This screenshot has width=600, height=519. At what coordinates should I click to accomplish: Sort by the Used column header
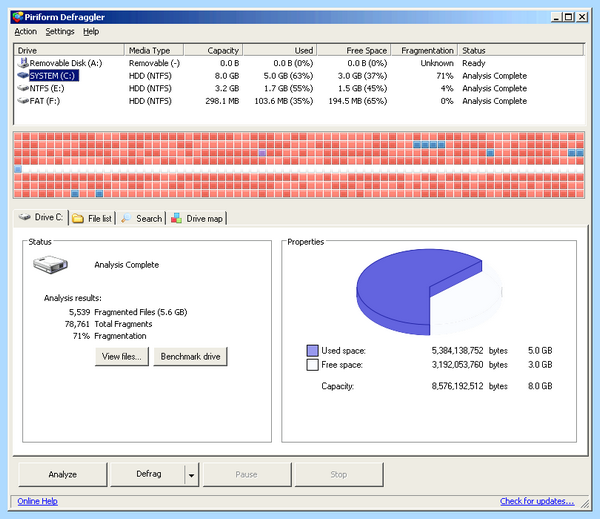point(280,51)
